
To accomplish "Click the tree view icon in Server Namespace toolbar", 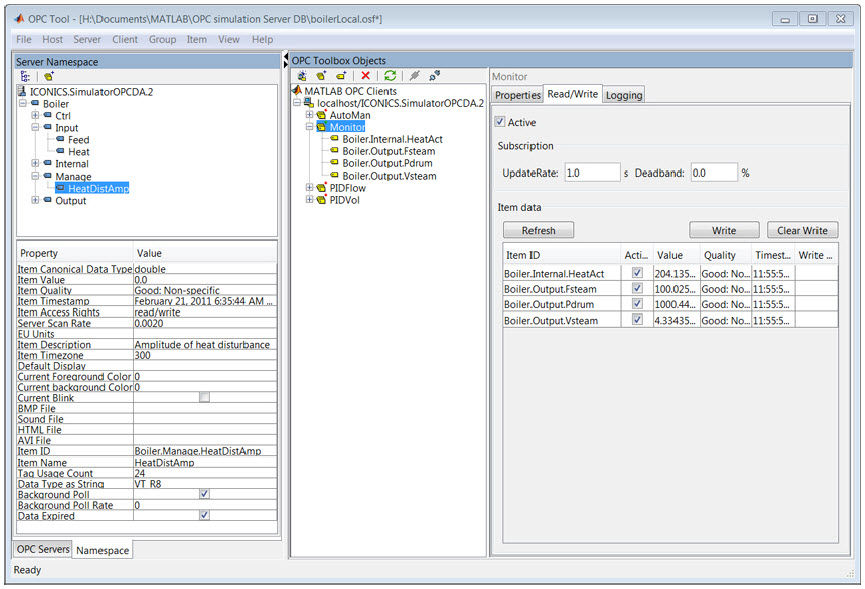I will tap(24, 75).
